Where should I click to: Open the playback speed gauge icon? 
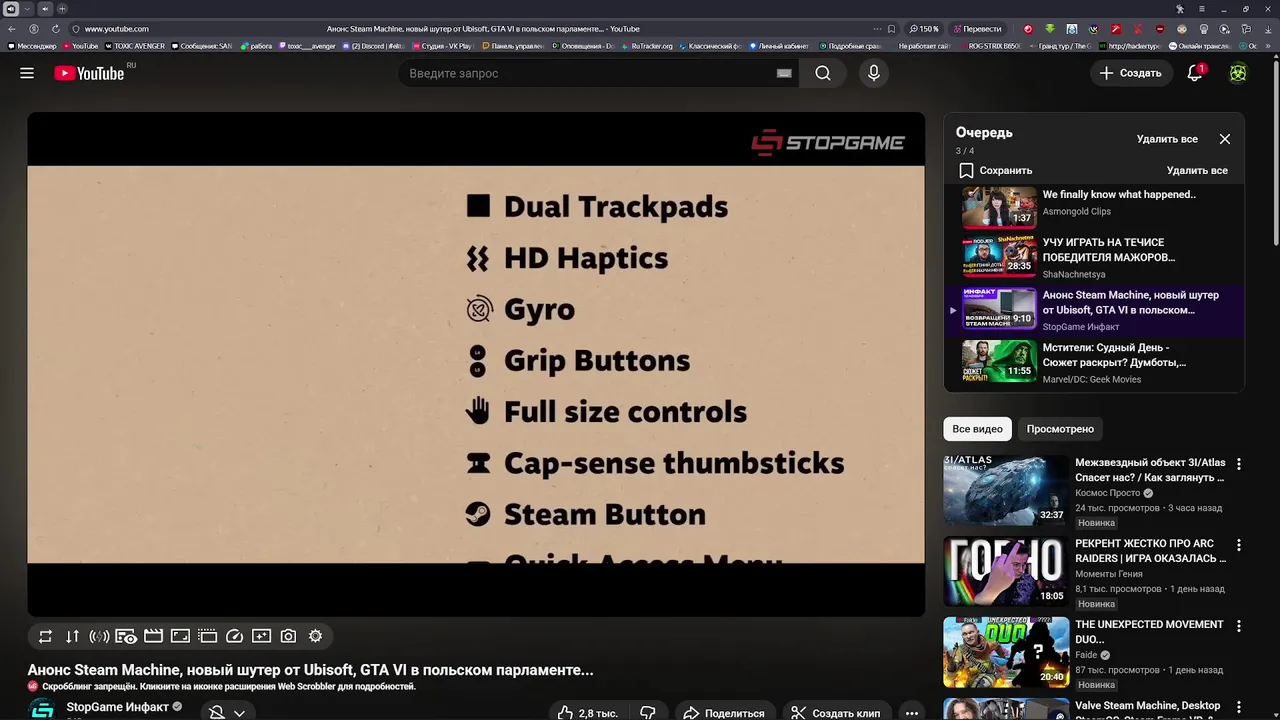point(234,636)
